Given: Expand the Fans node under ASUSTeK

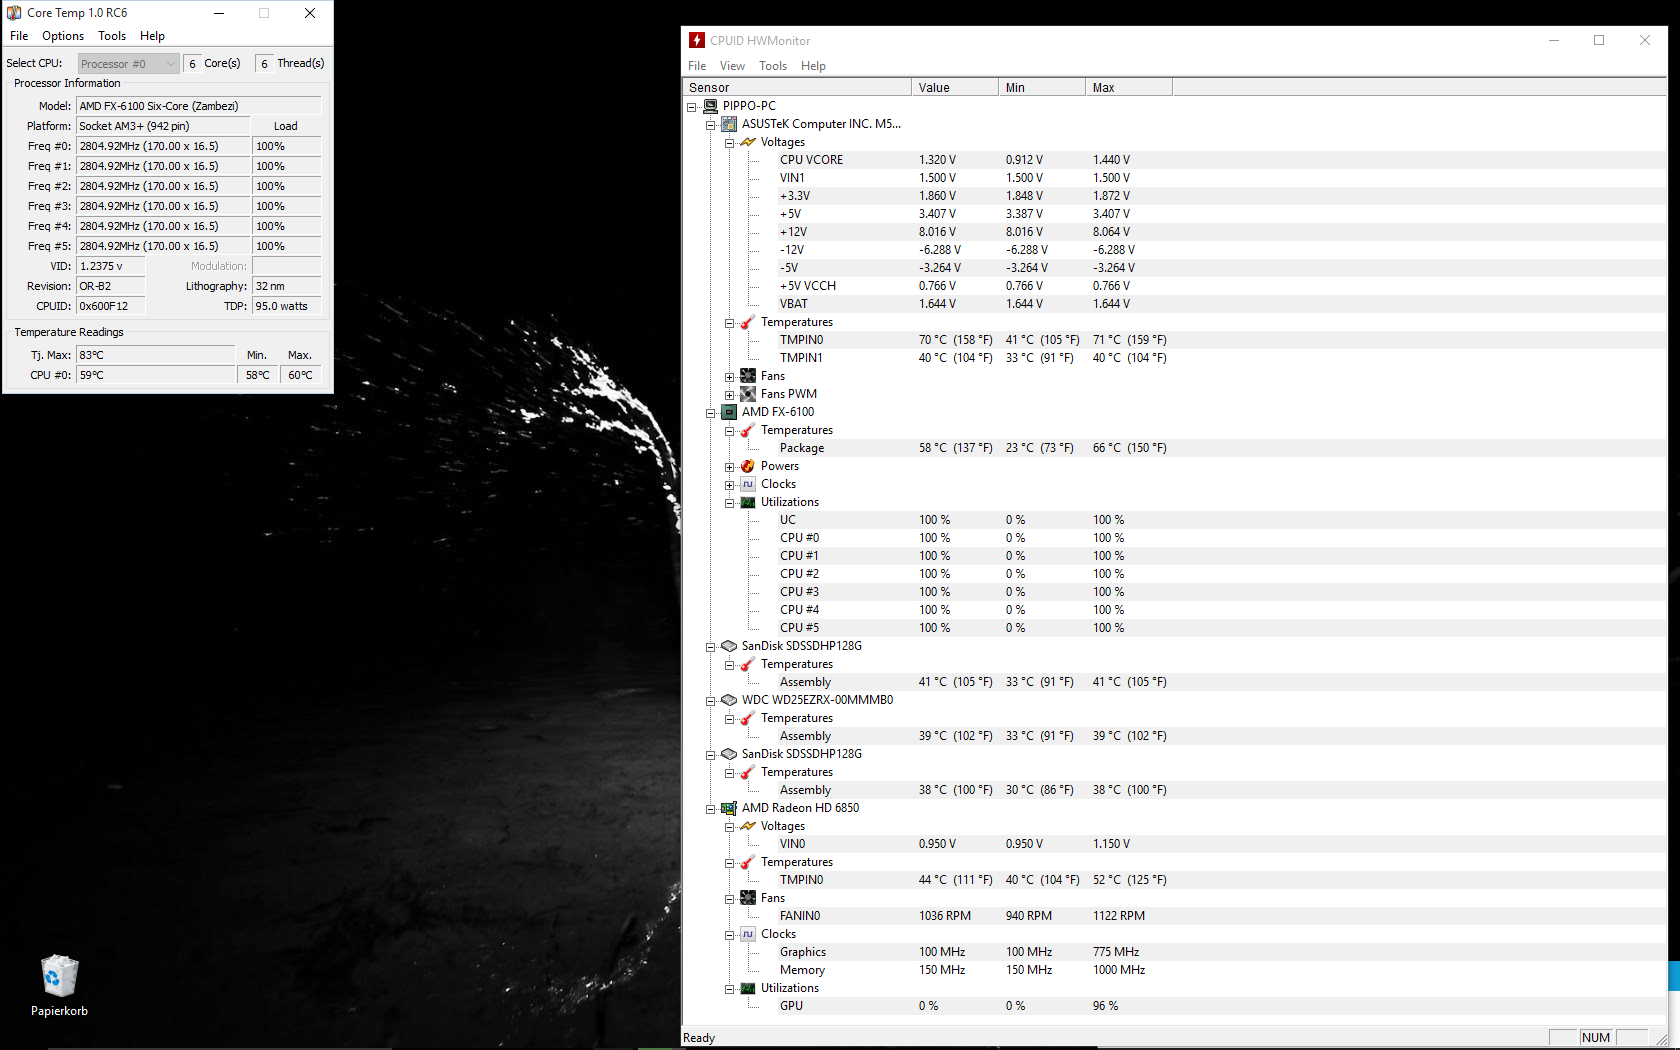Looking at the screenshot, I should tap(730, 377).
